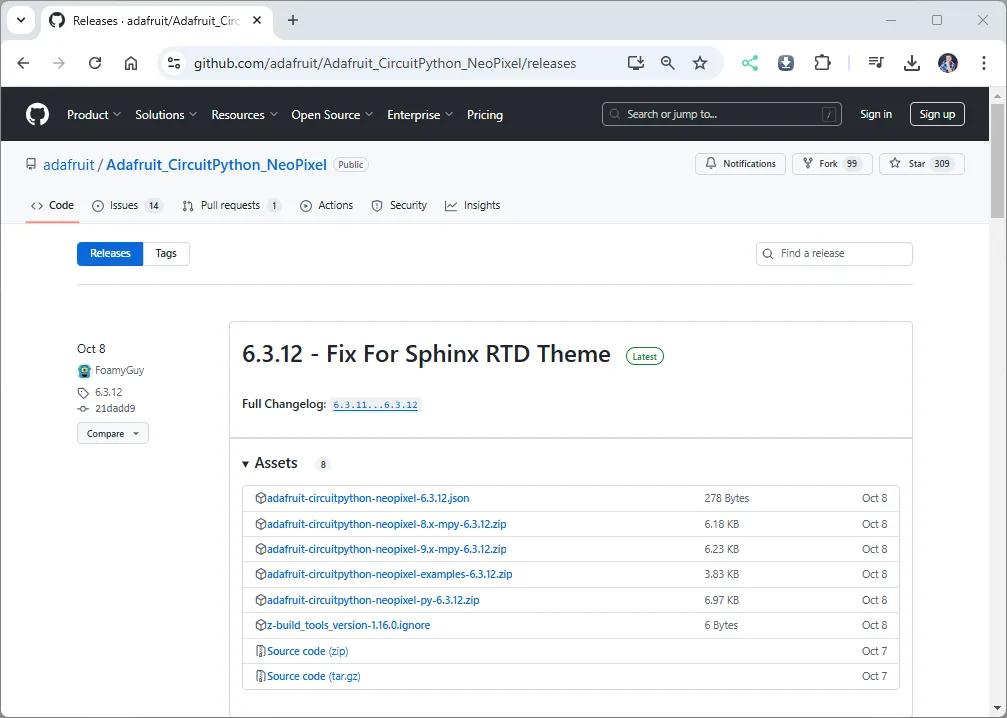This screenshot has width=1007, height=718.
Task: Click the GitHub logo in header
Action: pos(37,114)
